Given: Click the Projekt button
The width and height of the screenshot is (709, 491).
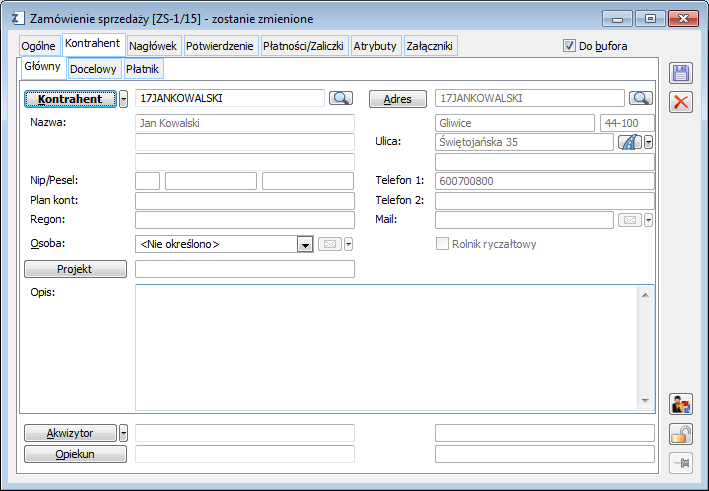Looking at the screenshot, I should point(75,269).
